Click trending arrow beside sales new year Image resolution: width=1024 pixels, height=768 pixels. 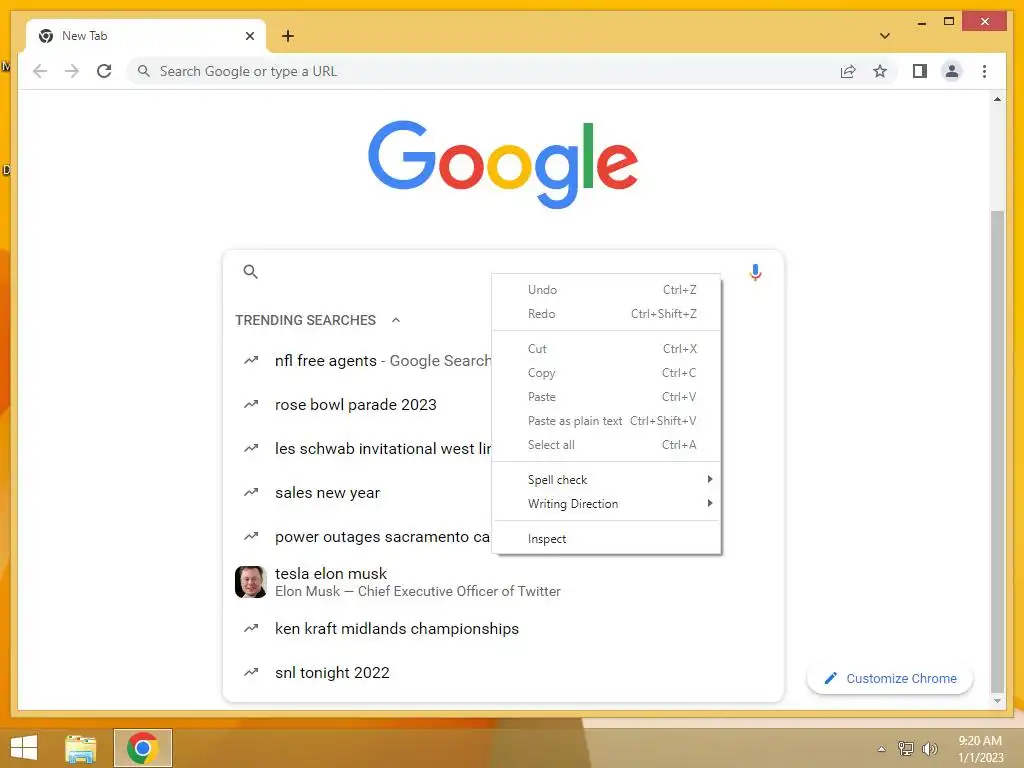pos(251,492)
